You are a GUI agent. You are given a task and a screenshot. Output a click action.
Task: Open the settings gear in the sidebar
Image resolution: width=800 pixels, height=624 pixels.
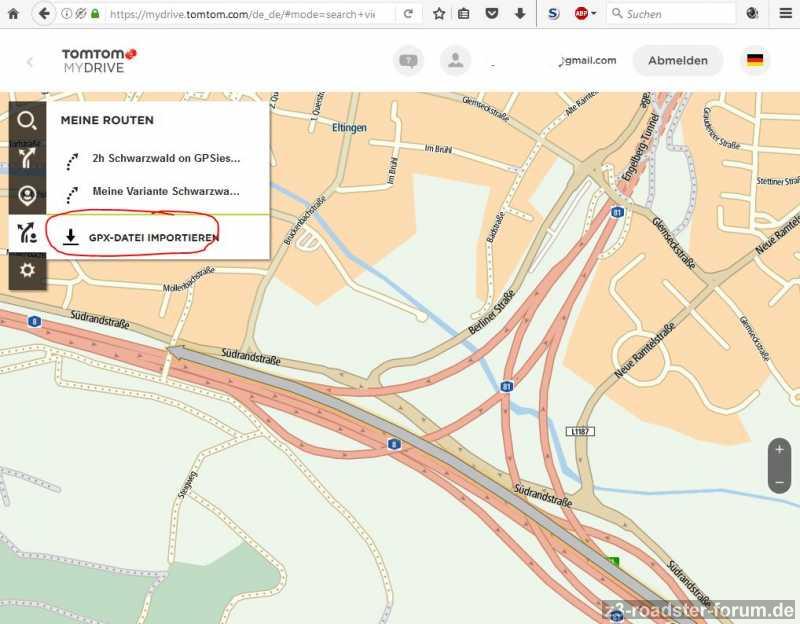pyautogui.click(x=27, y=270)
